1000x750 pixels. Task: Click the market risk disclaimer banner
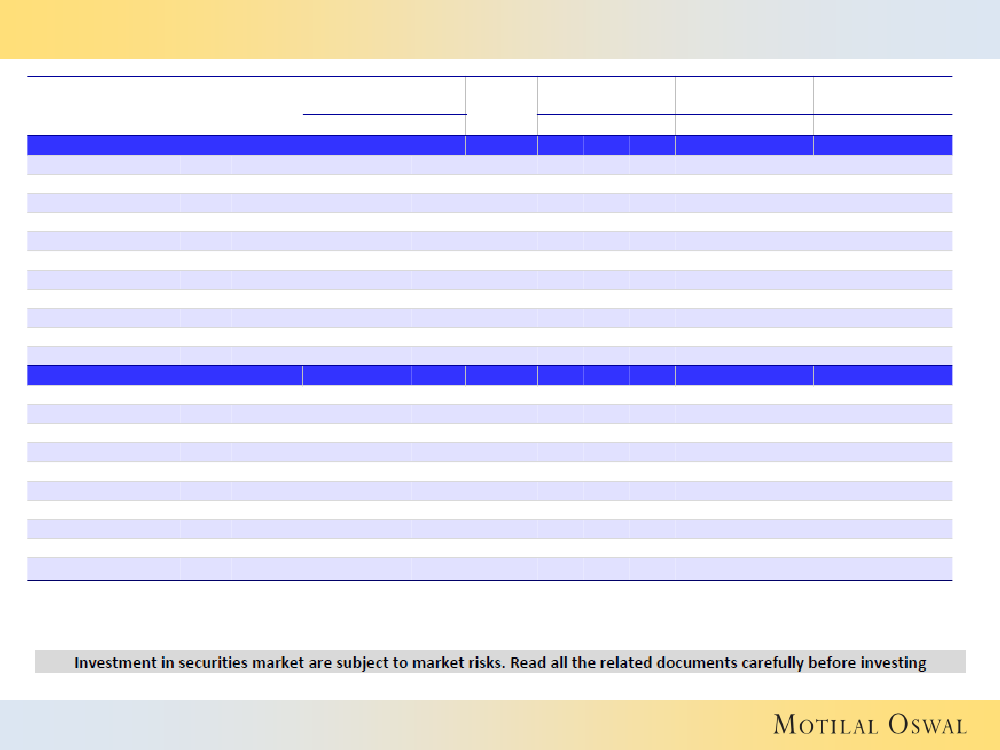(x=500, y=662)
